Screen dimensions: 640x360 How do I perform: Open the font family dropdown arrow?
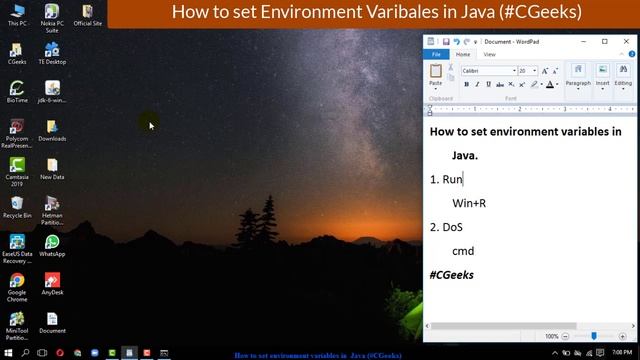tap(514, 71)
